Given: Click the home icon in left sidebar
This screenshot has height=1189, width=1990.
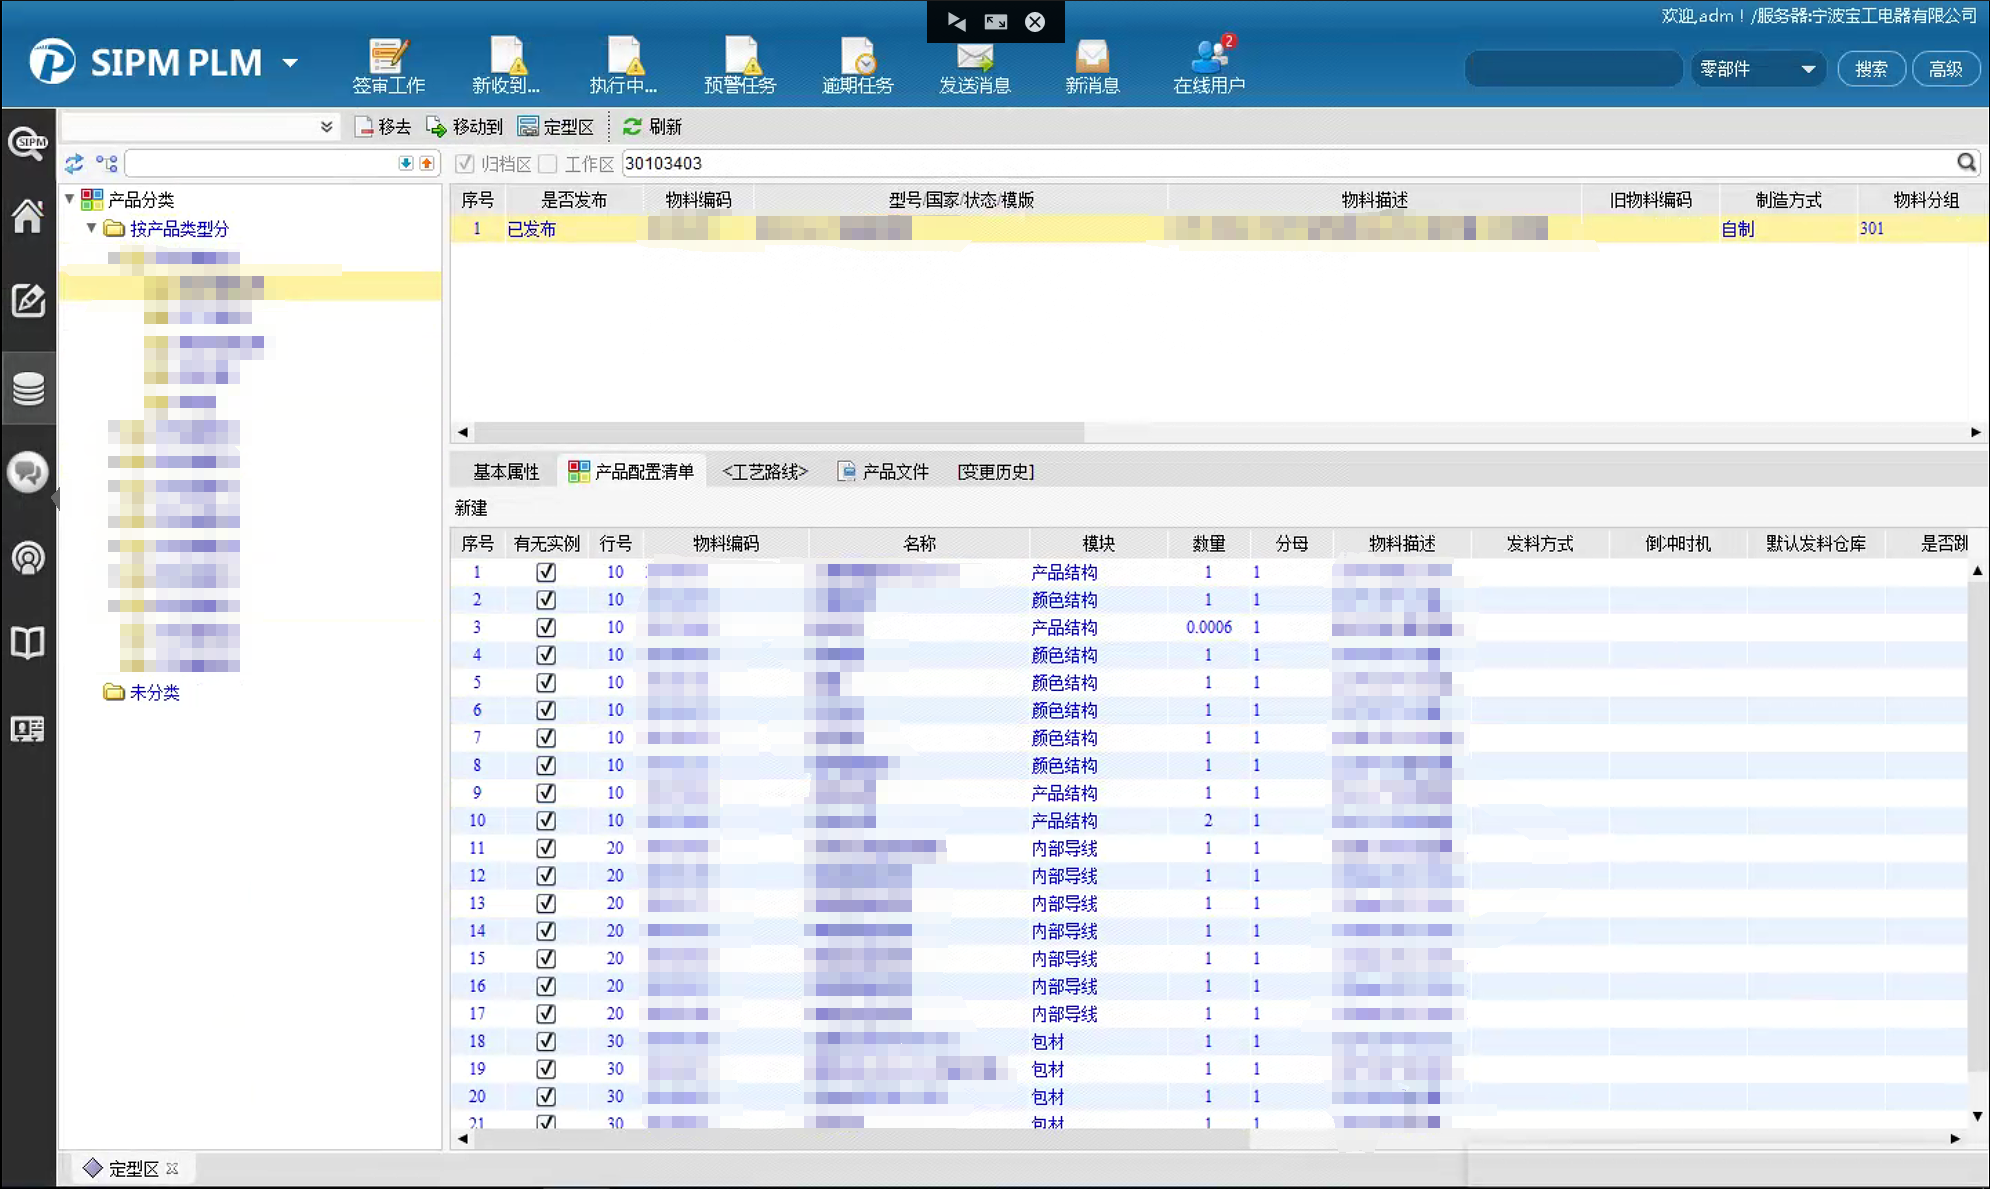Looking at the screenshot, I should tap(28, 215).
